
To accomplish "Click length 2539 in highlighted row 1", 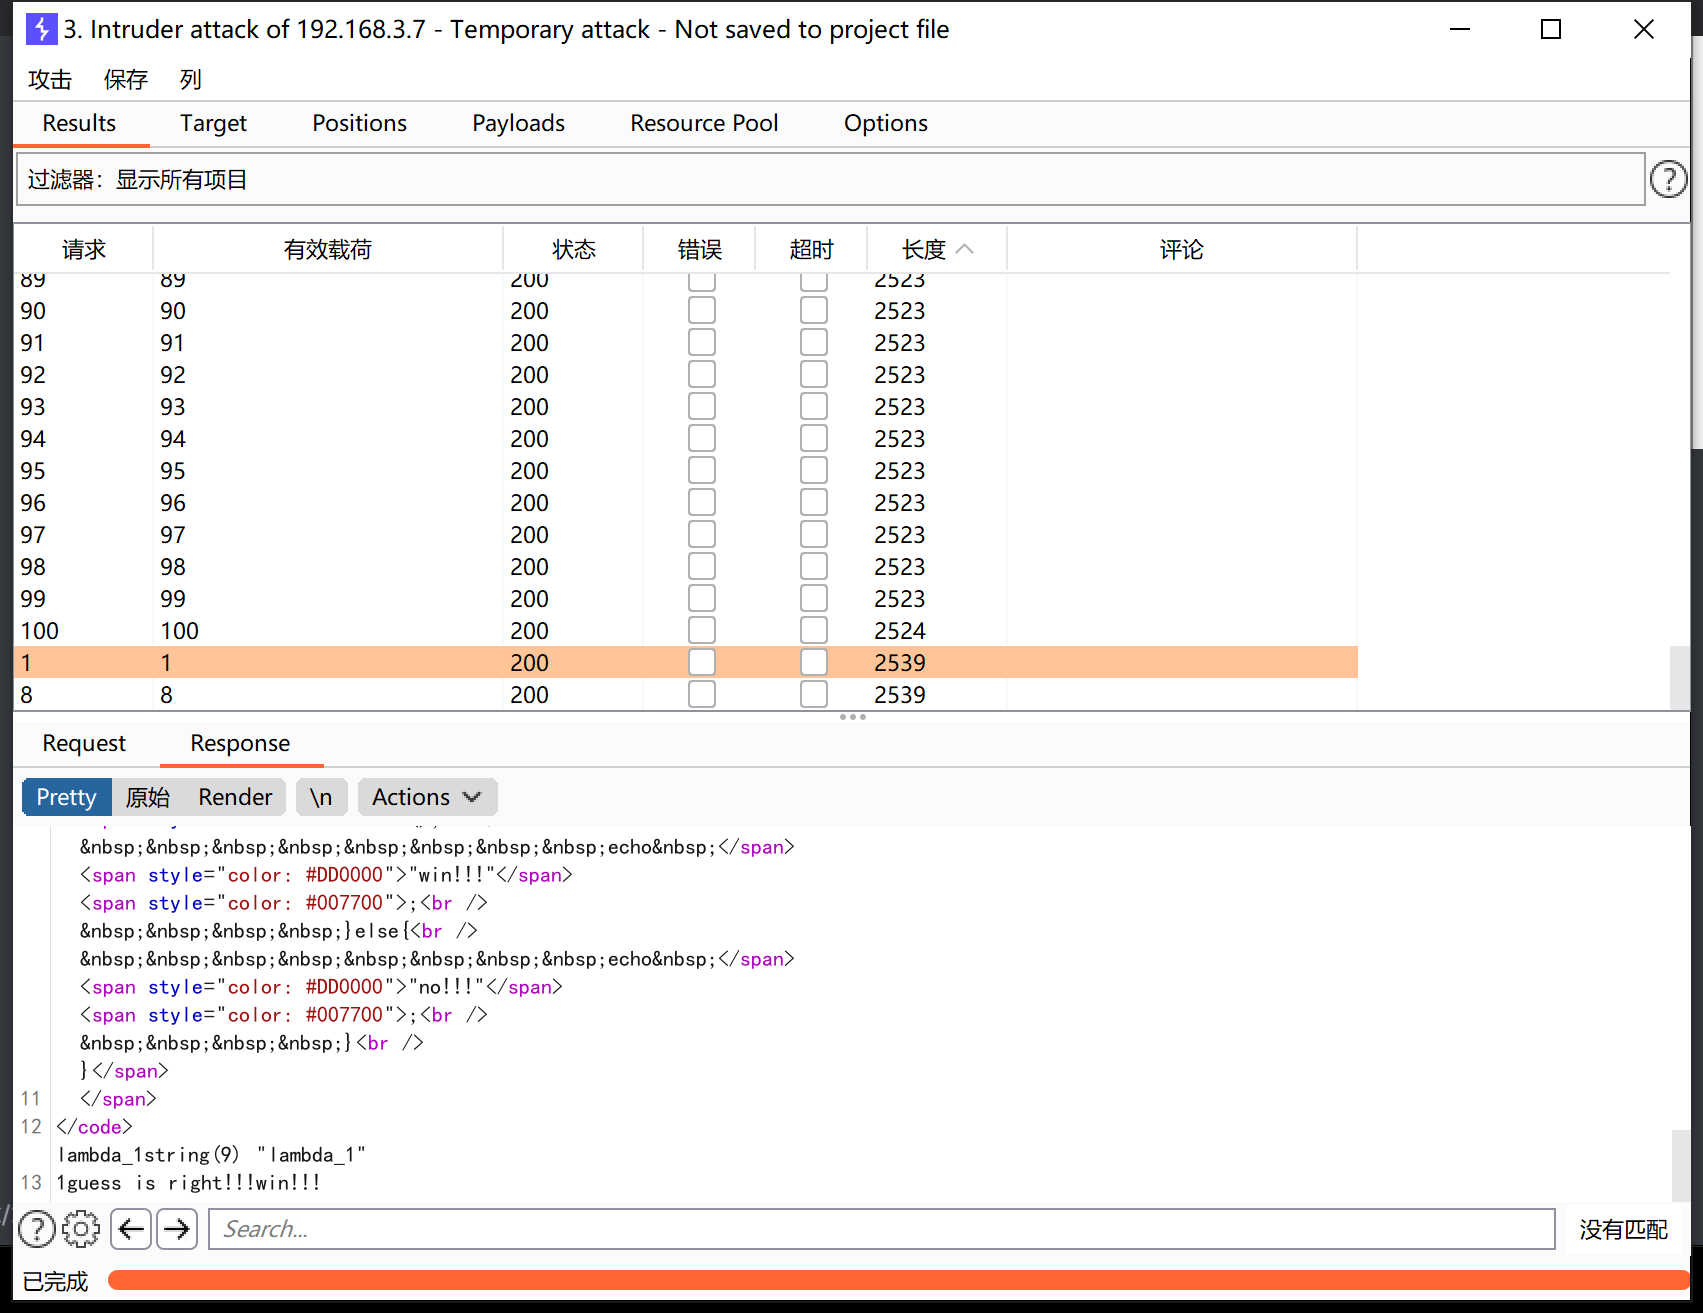I will pyautogui.click(x=900, y=663).
